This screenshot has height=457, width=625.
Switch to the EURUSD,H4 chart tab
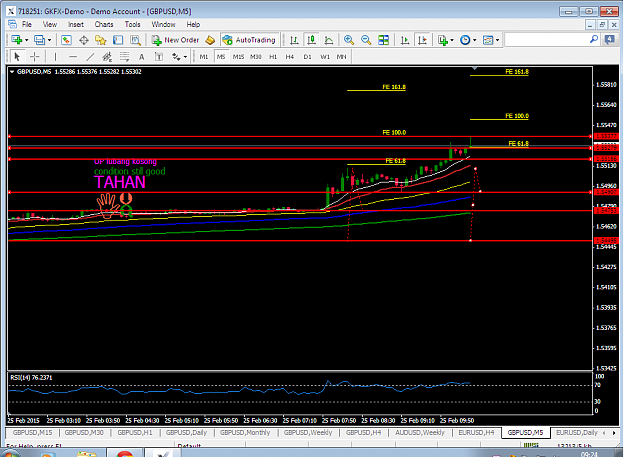click(476, 432)
